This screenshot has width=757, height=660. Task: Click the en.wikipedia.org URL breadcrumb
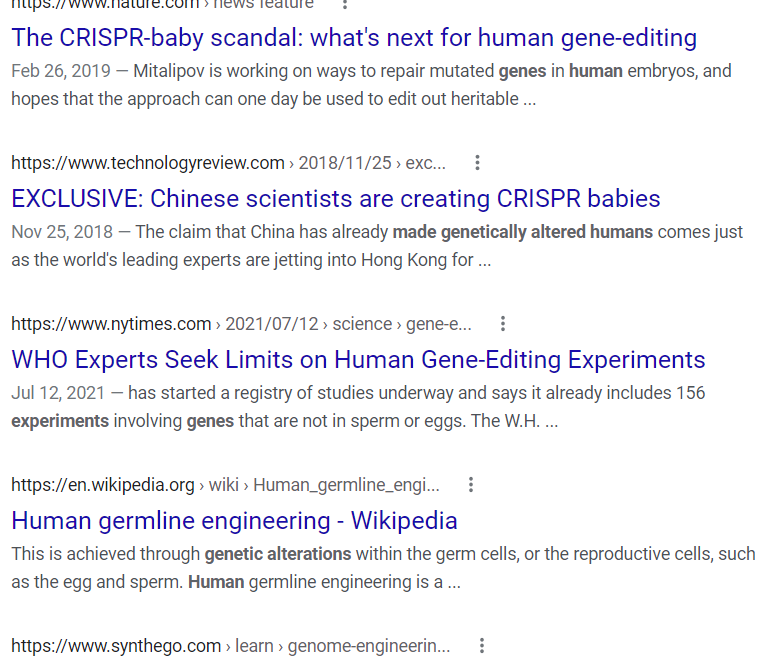[225, 485]
